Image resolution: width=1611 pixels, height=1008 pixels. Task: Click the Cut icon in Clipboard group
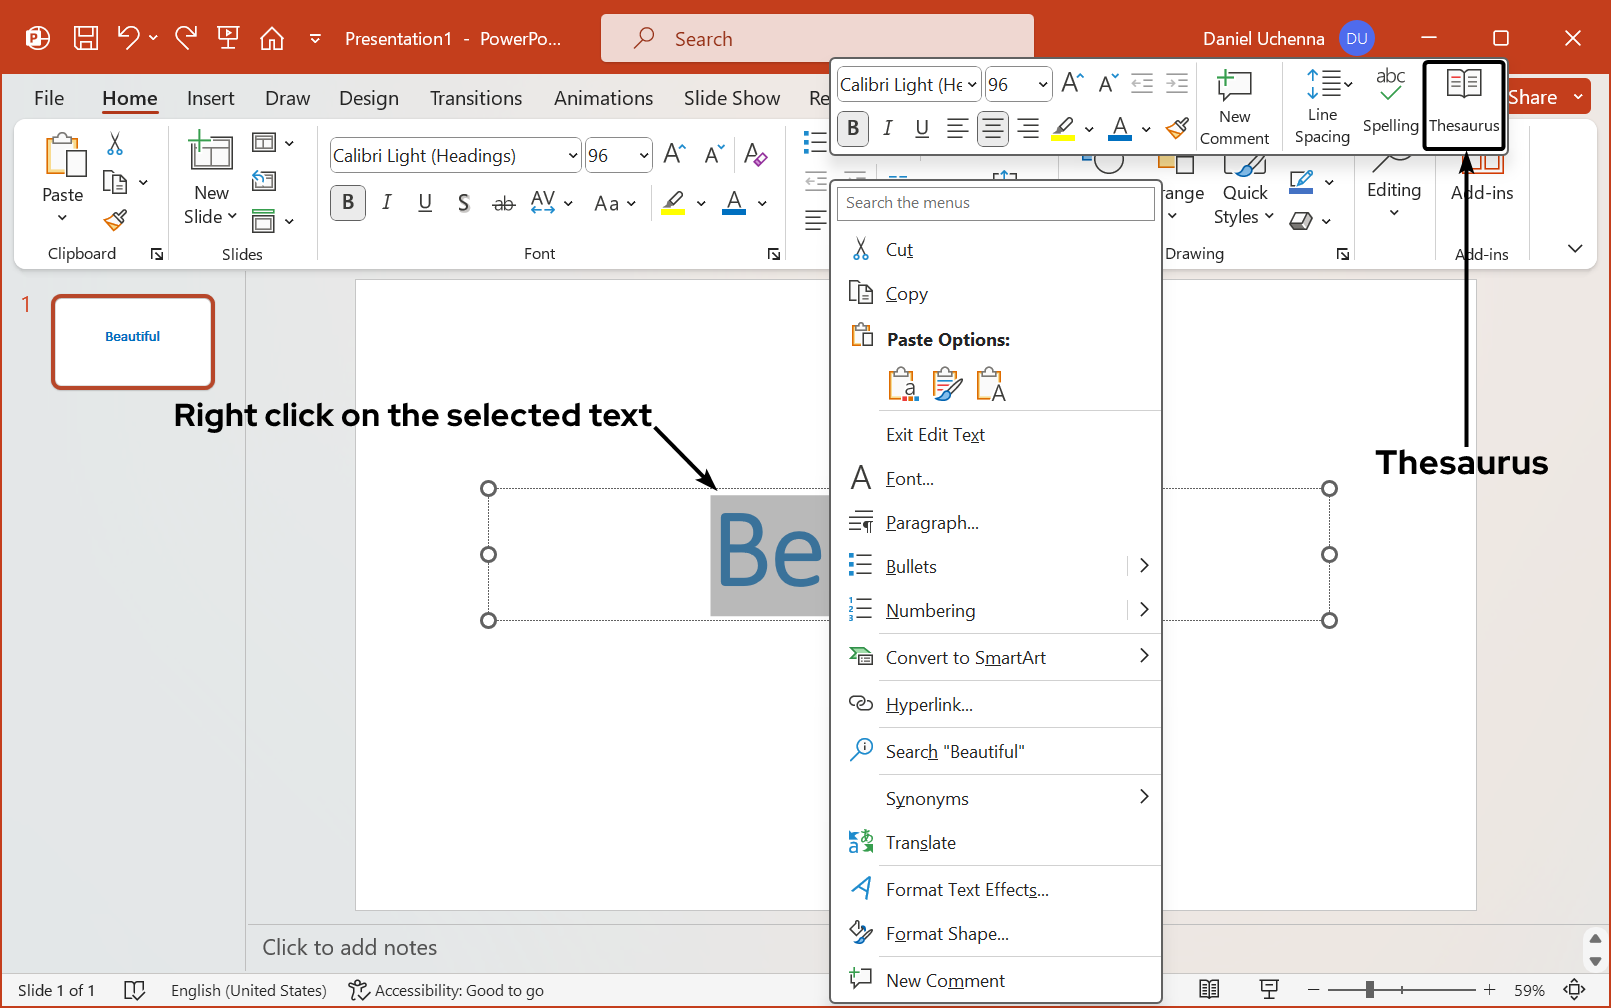point(115,145)
